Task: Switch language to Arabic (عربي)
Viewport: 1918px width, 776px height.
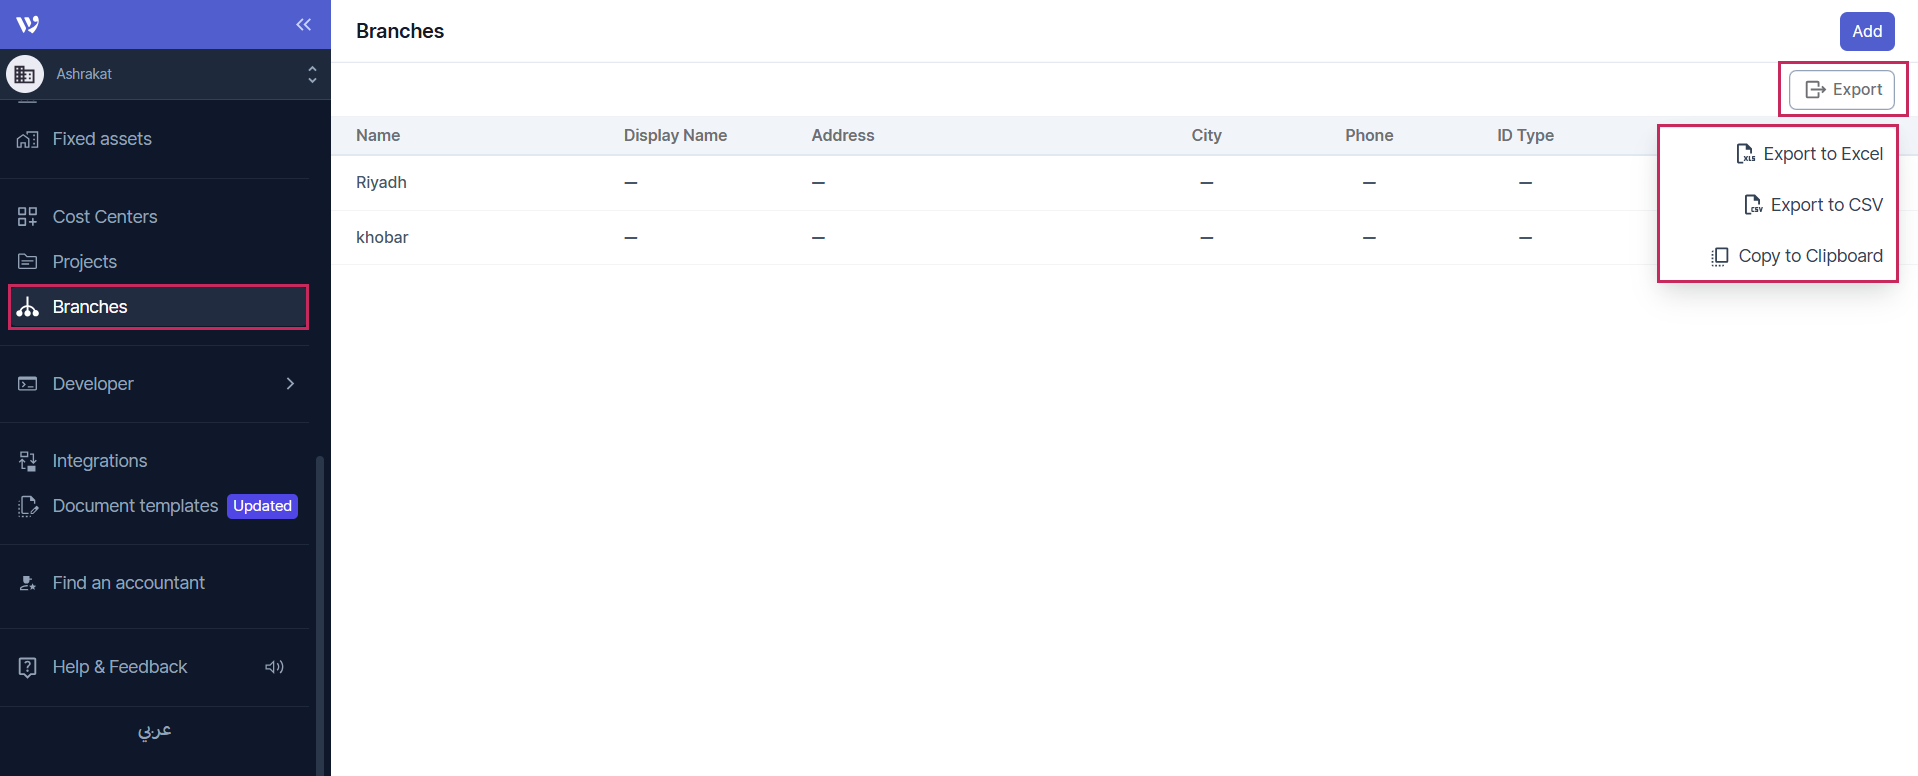Action: coord(155,731)
